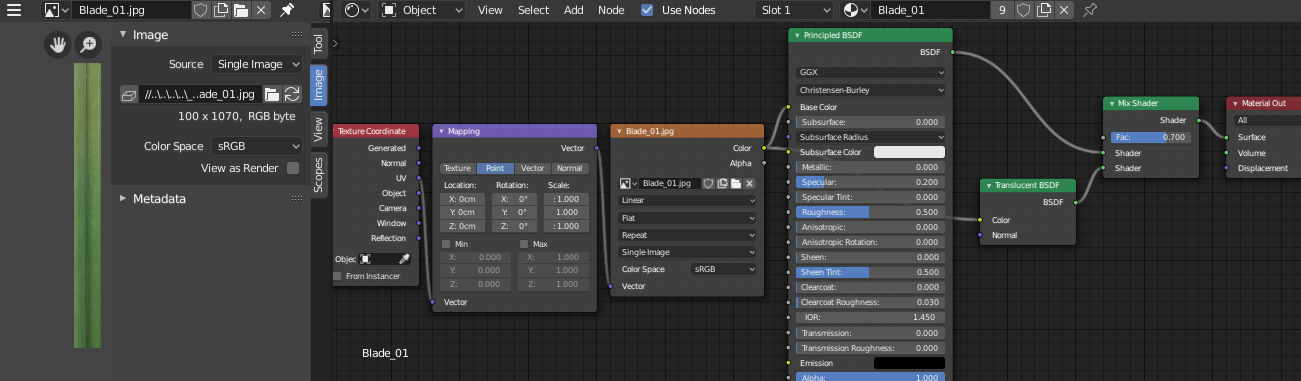Select the zoom magnifier tool in image viewer
Image resolution: width=1301 pixels, height=381 pixels.
coord(89,45)
